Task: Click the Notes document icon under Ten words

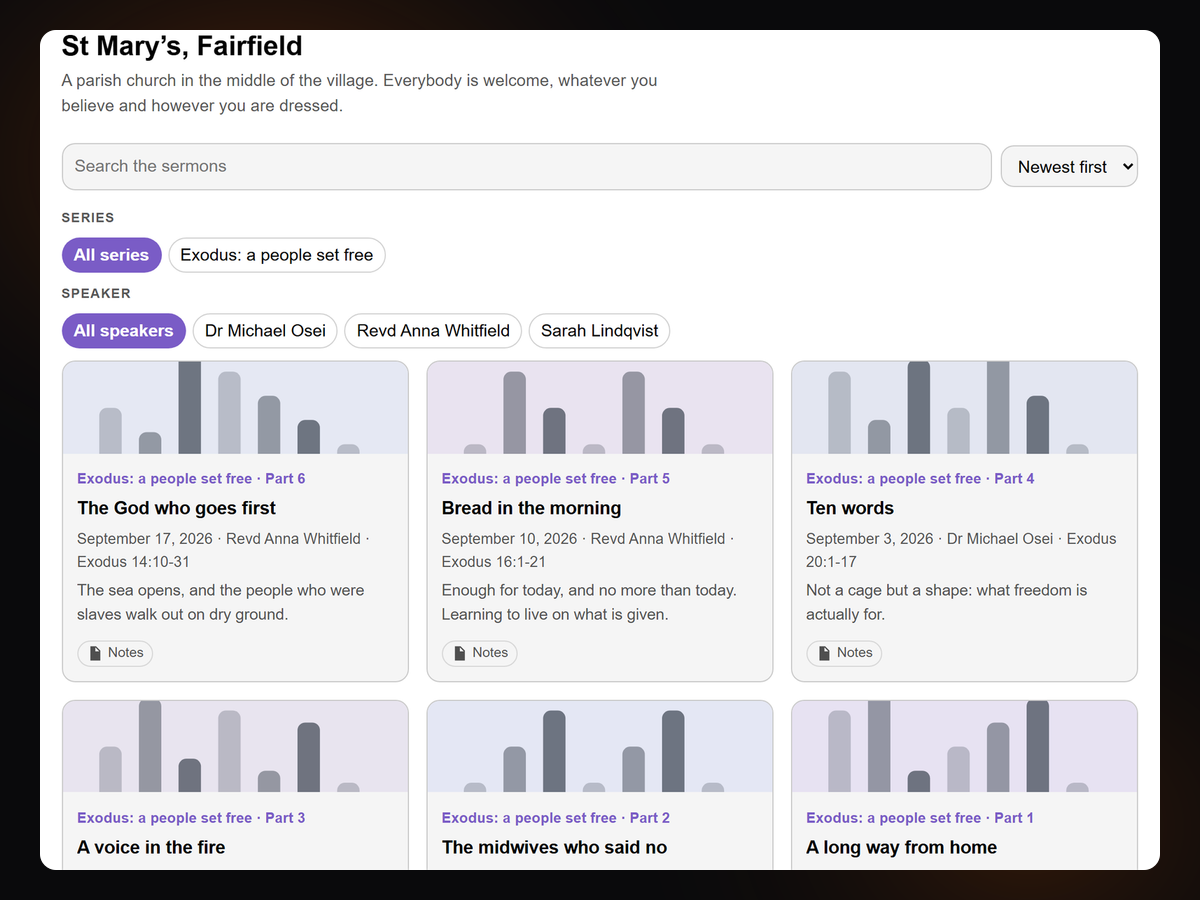Action: point(824,653)
